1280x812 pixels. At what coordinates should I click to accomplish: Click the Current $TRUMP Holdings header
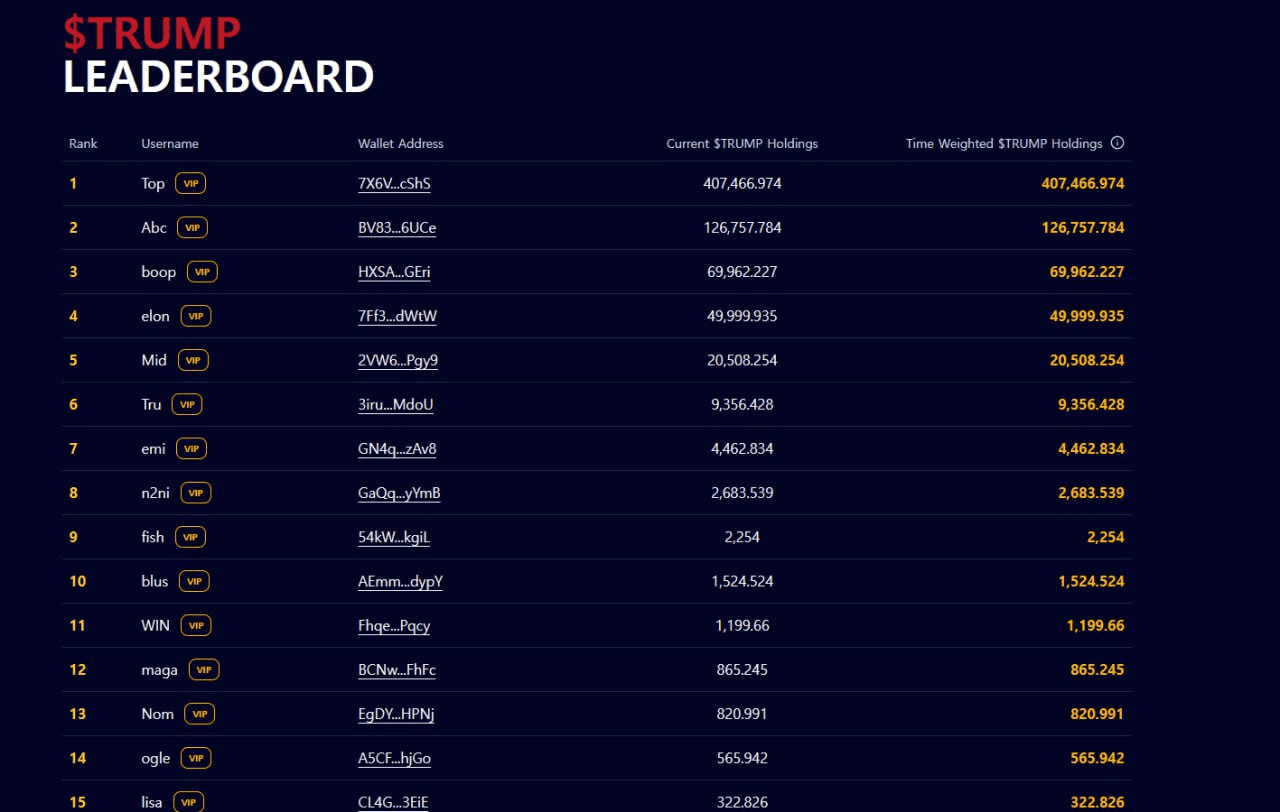click(742, 143)
